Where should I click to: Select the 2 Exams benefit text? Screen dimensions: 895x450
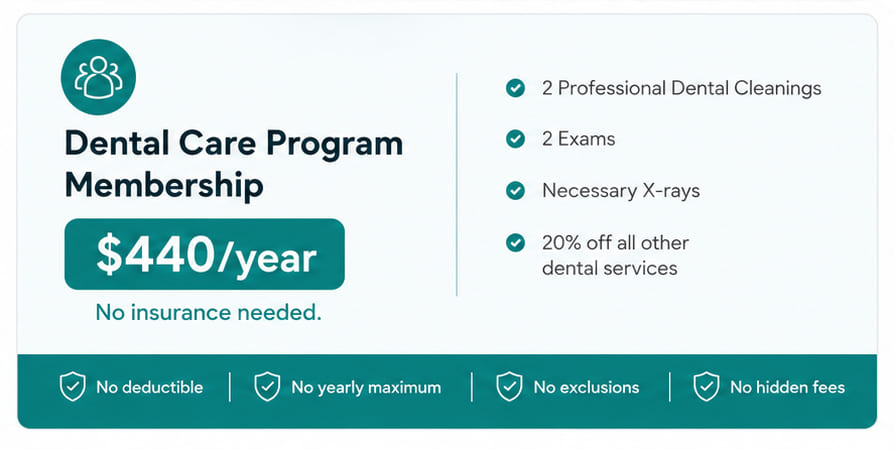coord(579,139)
